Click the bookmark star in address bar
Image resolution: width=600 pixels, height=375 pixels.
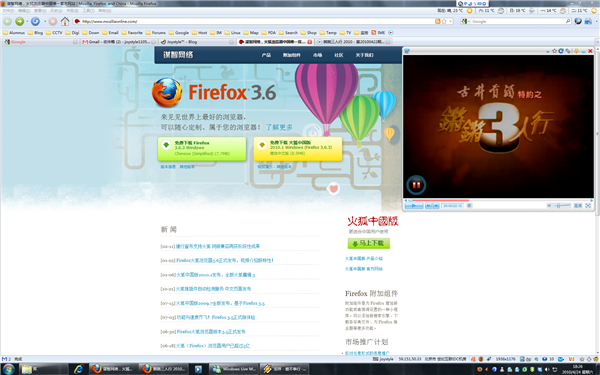click(x=444, y=21)
